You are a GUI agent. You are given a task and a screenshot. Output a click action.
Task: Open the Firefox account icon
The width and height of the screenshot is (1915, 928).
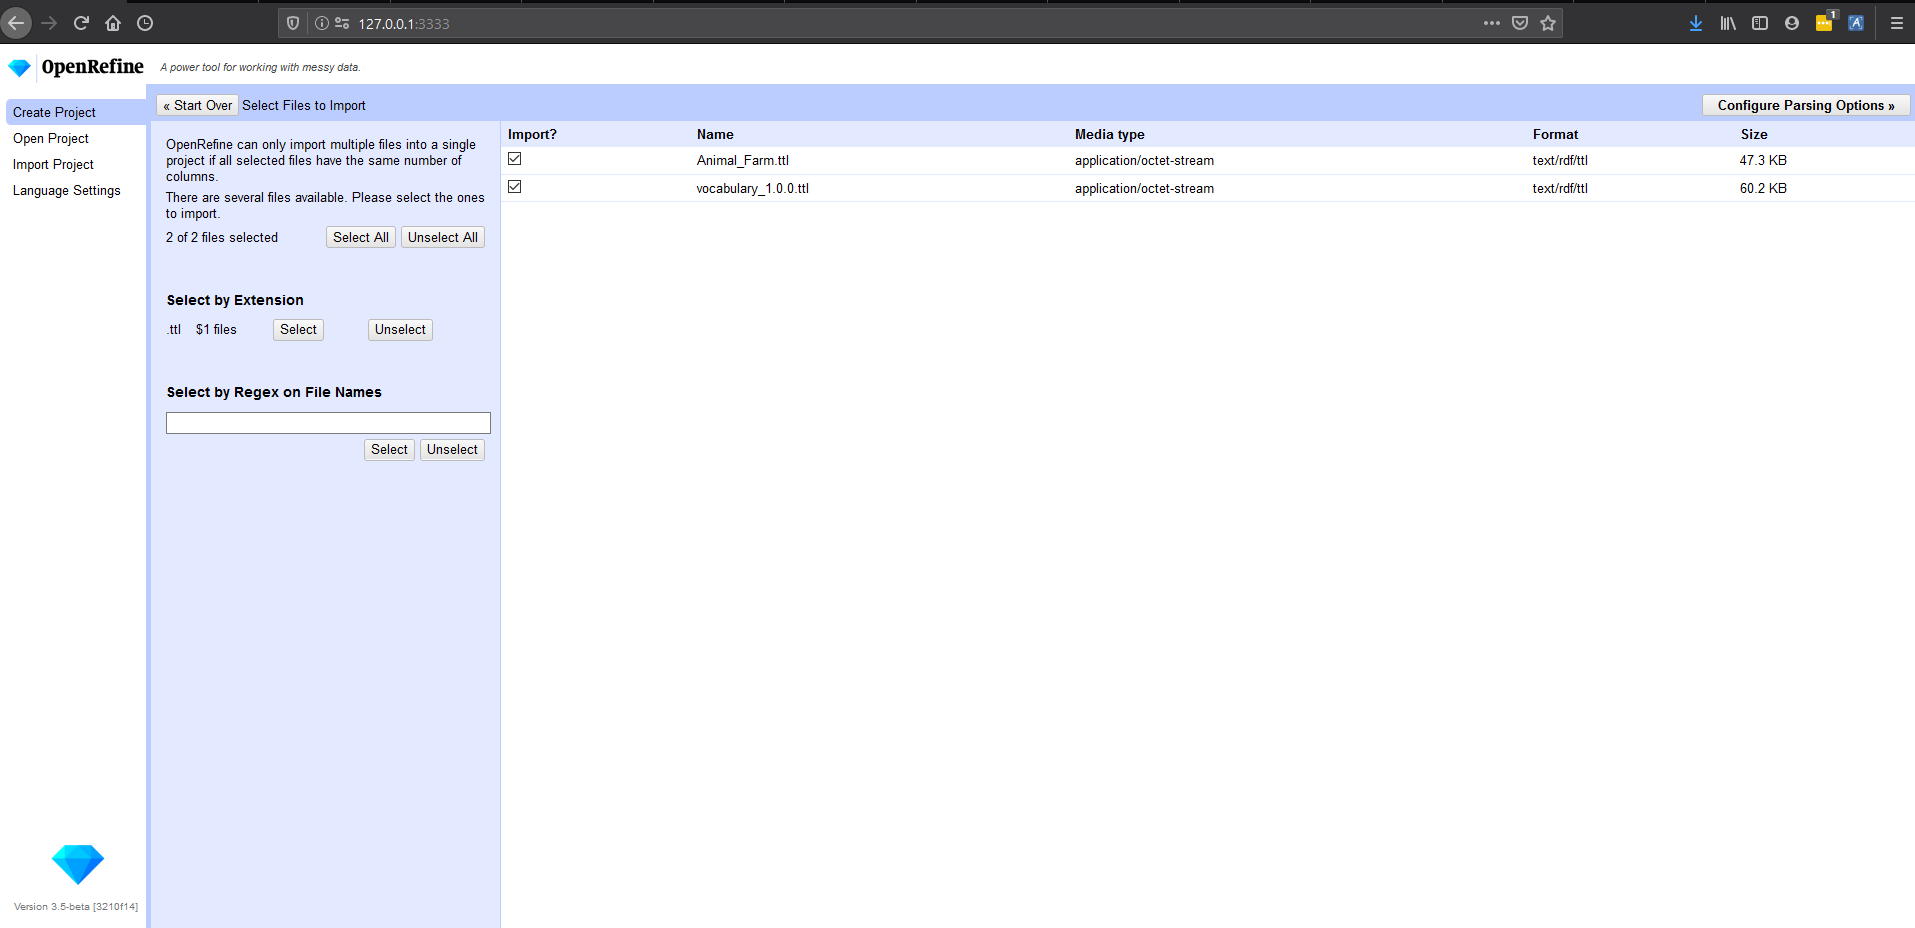[1792, 23]
